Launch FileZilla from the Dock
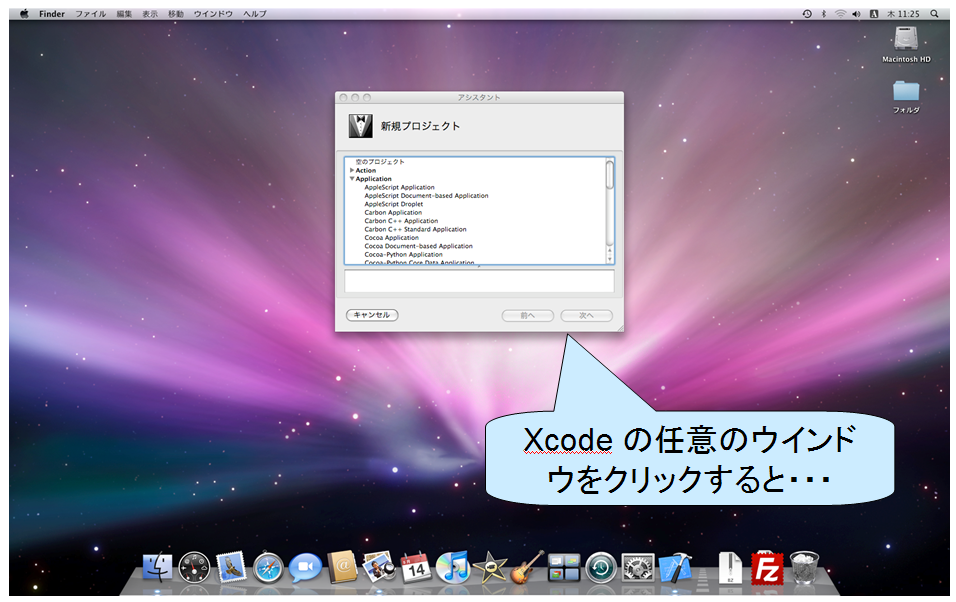 click(x=766, y=568)
